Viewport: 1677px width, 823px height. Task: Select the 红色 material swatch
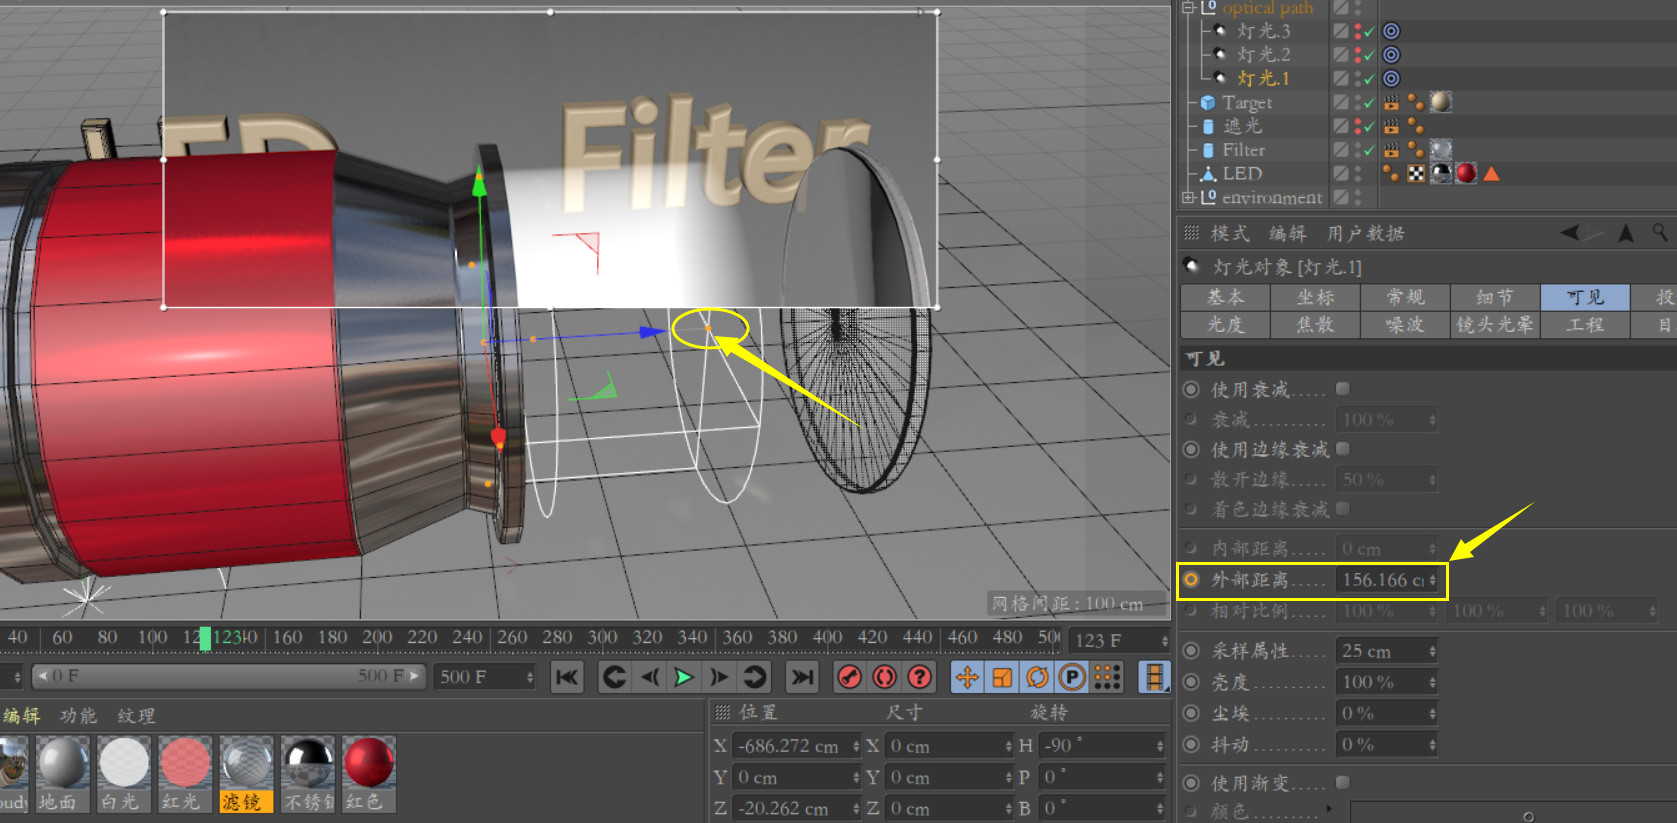pos(369,774)
